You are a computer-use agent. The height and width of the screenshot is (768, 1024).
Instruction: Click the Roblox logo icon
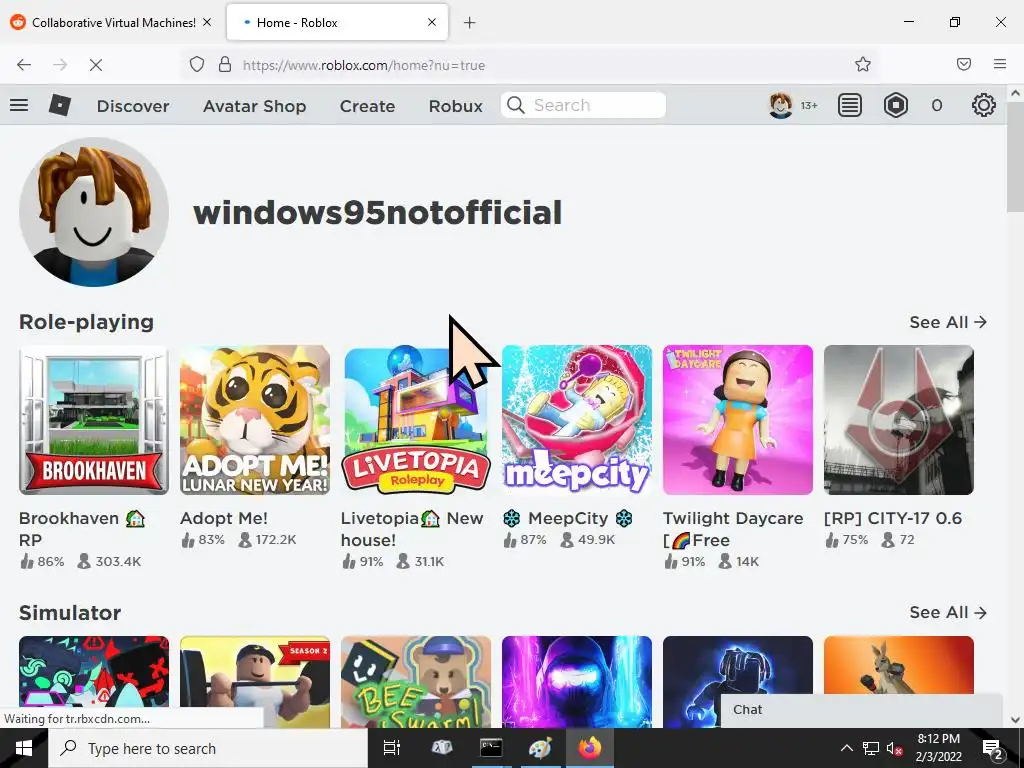(x=60, y=105)
